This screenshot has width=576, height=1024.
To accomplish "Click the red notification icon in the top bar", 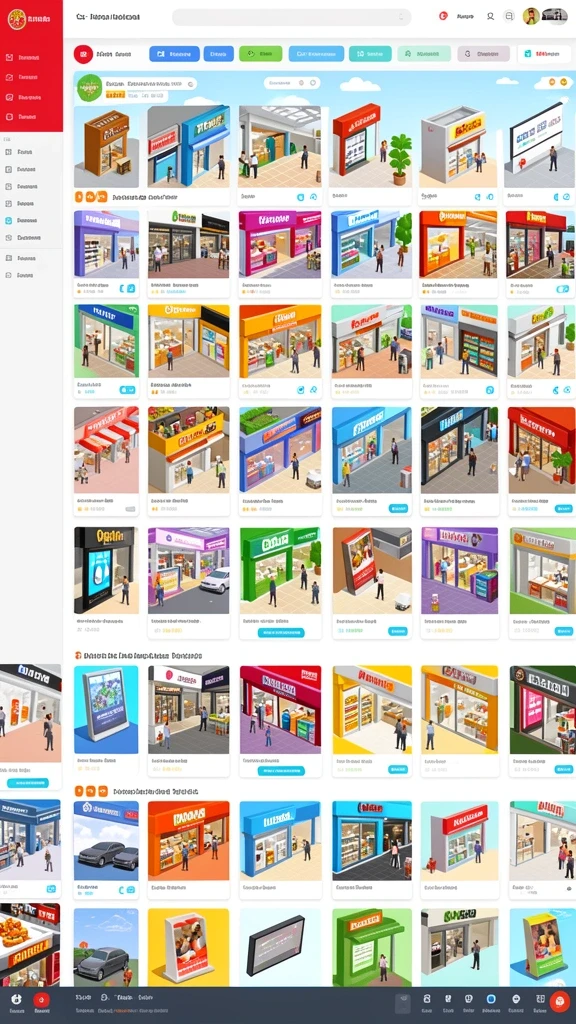I will click(x=443, y=16).
